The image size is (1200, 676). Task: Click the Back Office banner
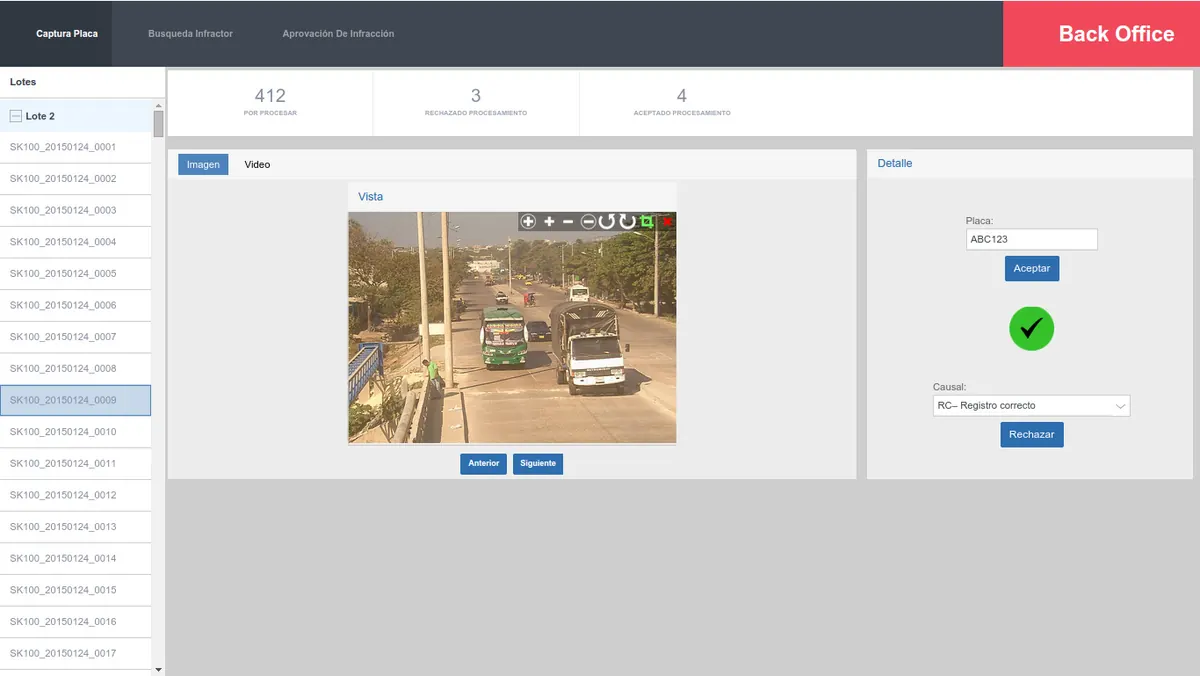[x=1101, y=34]
